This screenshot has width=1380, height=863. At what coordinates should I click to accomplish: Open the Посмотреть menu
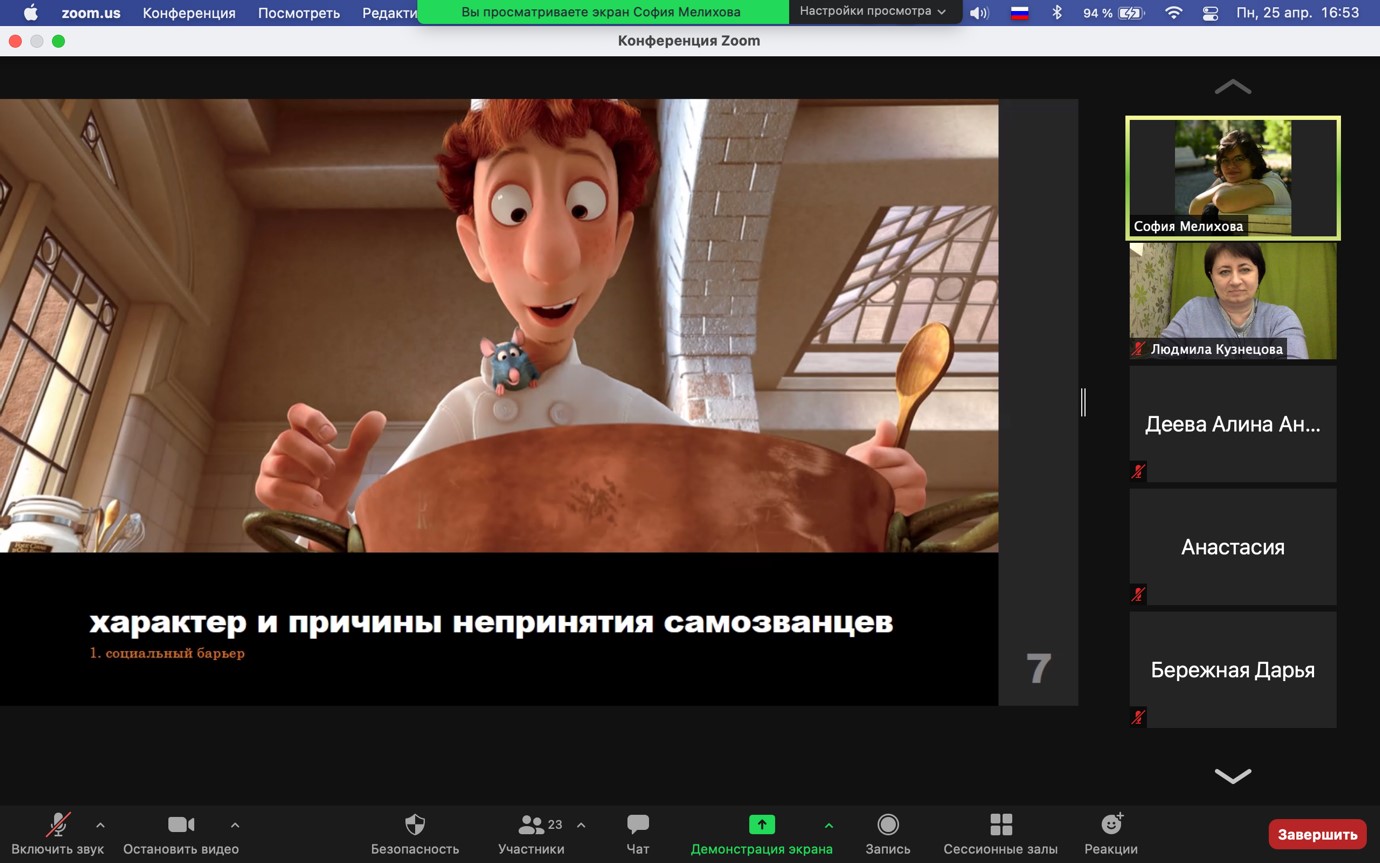(x=299, y=13)
